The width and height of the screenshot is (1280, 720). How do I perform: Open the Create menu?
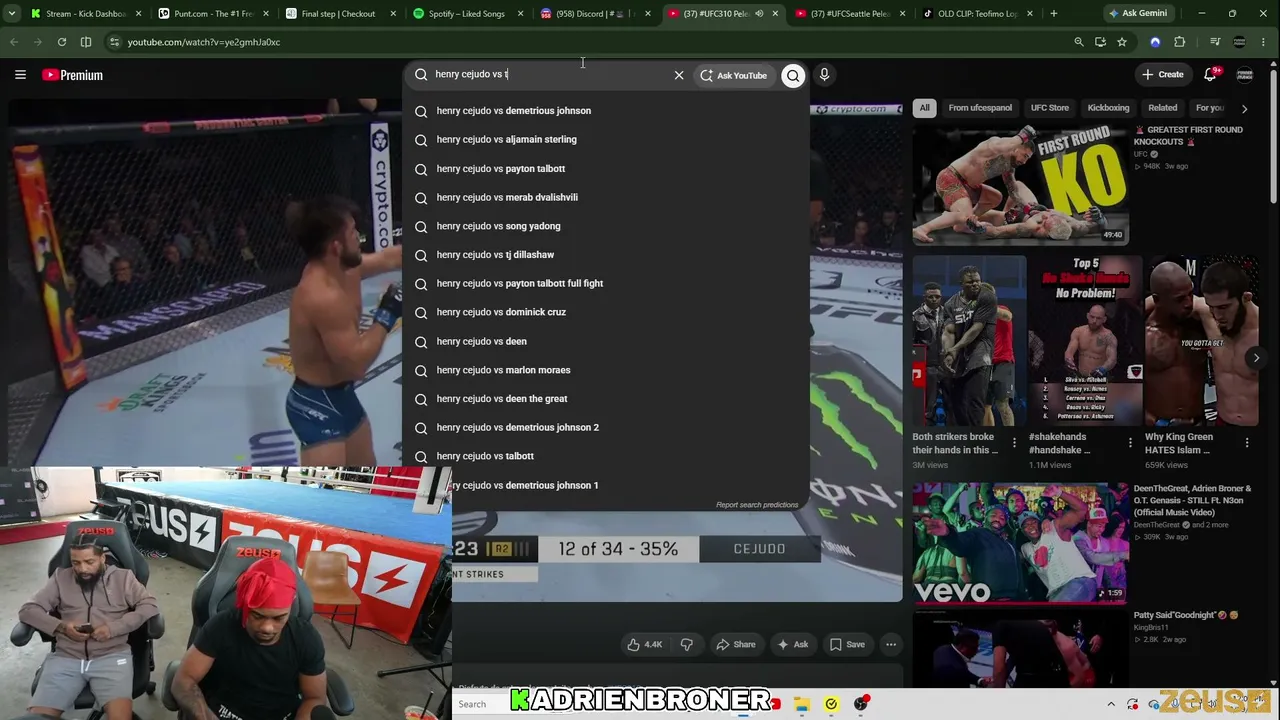click(x=1163, y=75)
